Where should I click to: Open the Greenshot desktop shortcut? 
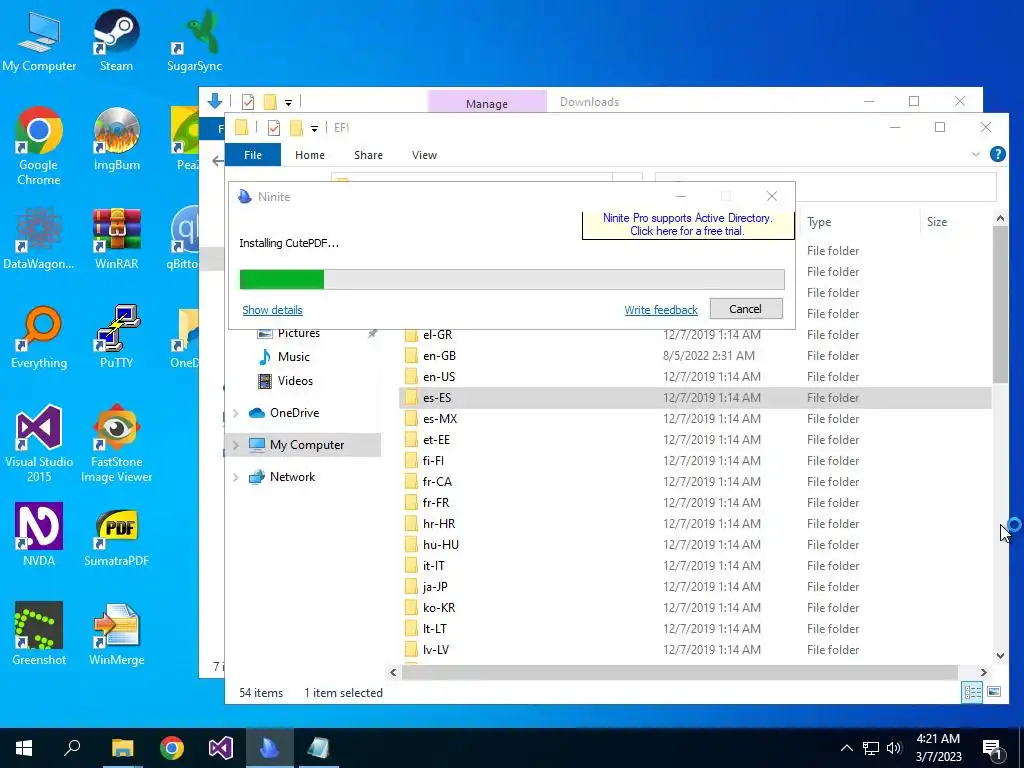coord(39,633)
